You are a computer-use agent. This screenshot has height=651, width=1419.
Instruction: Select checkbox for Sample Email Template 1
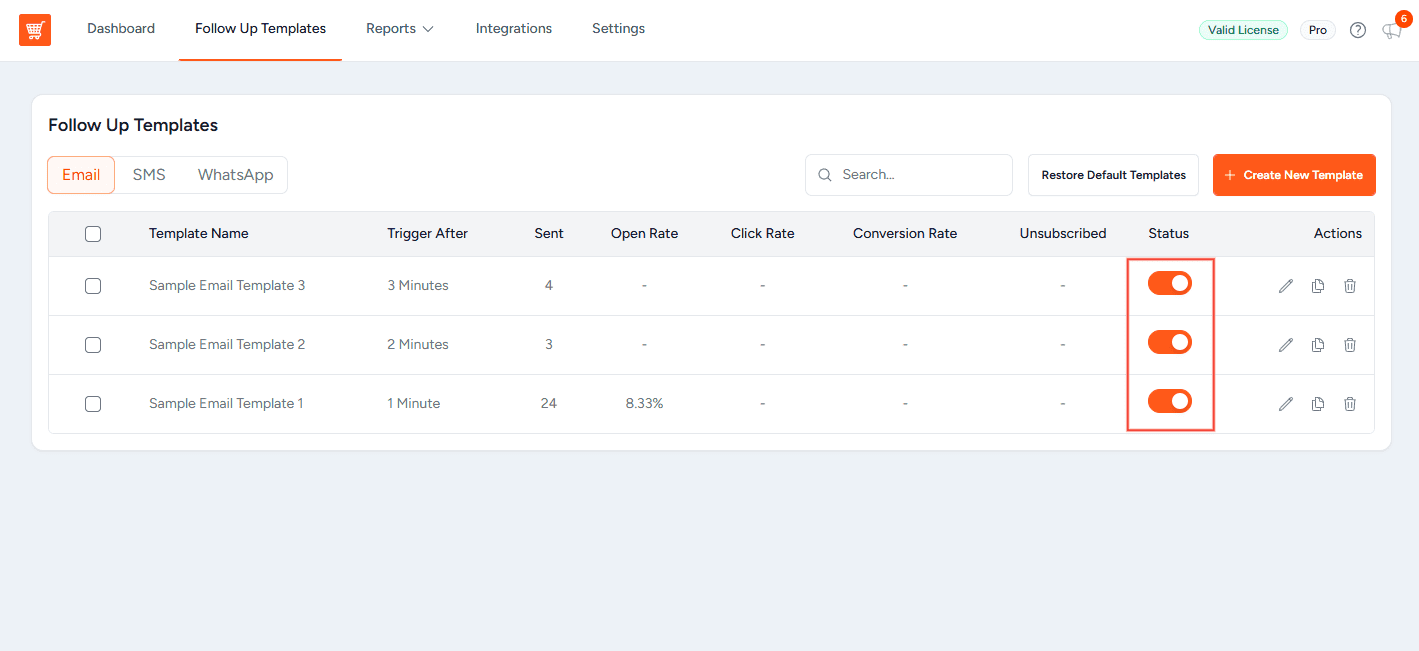click(x=93, y=404)
